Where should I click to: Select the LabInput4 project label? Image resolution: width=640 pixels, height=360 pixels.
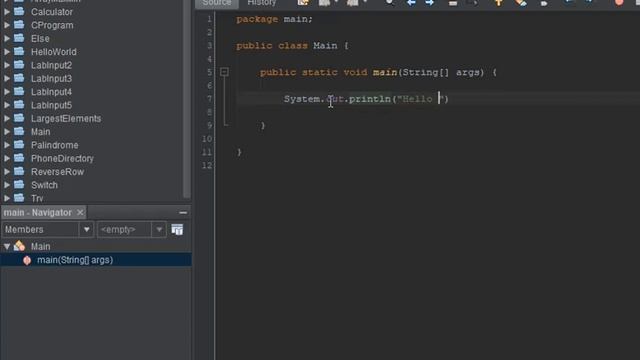click(51, 92)
